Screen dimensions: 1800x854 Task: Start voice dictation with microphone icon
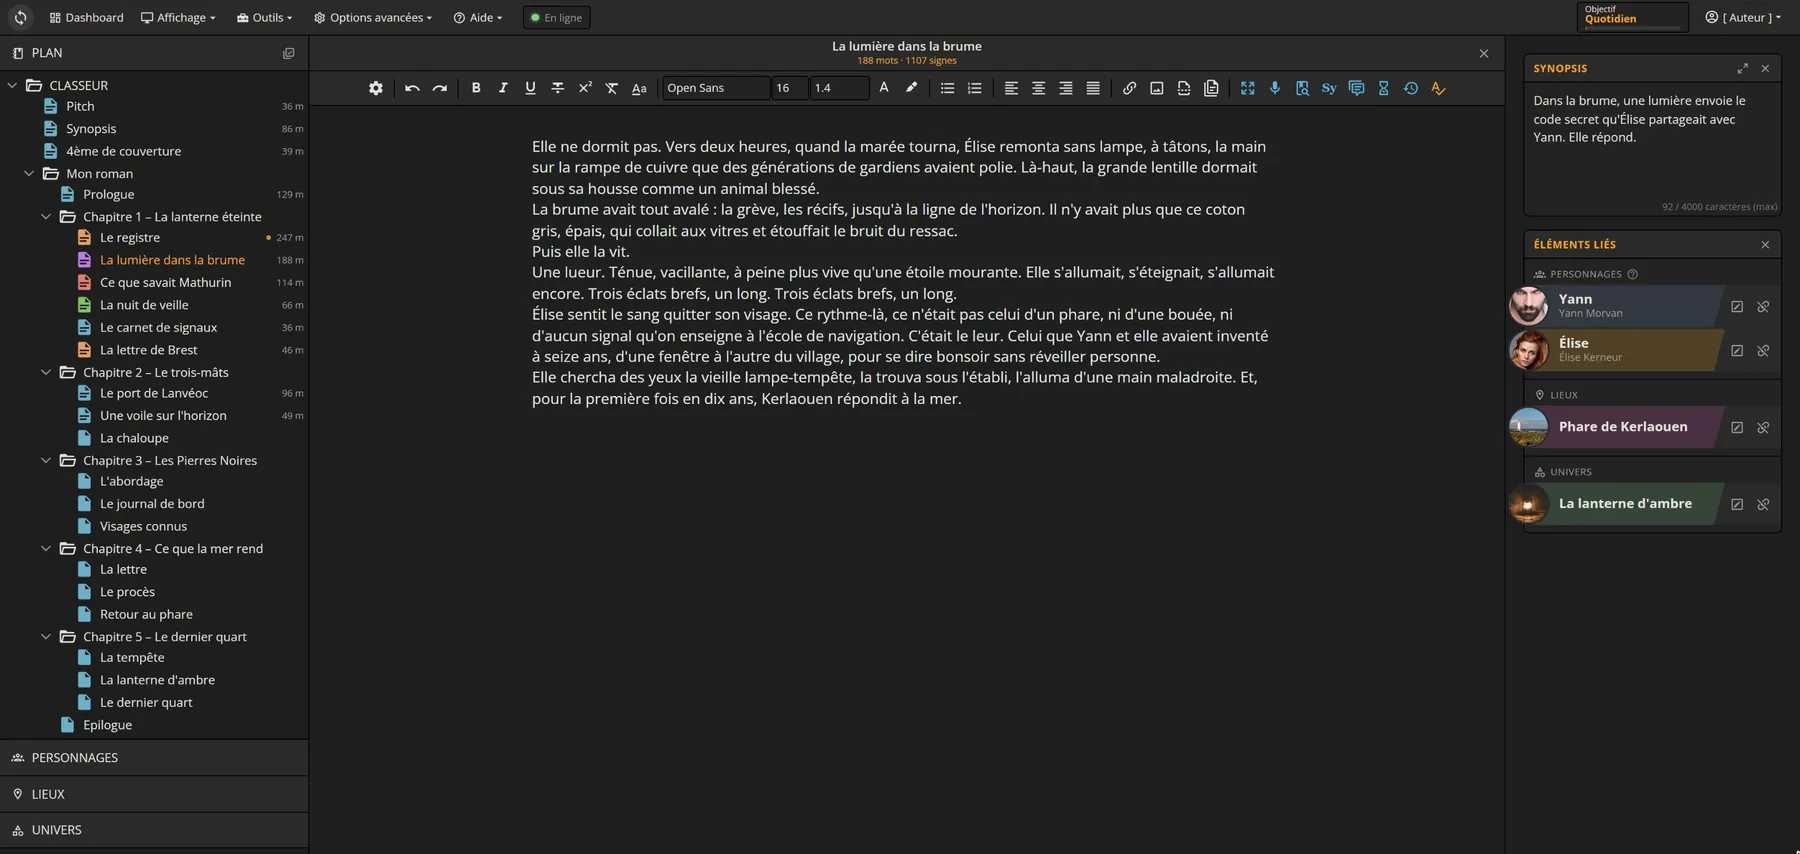click(x=1275, y=88)
